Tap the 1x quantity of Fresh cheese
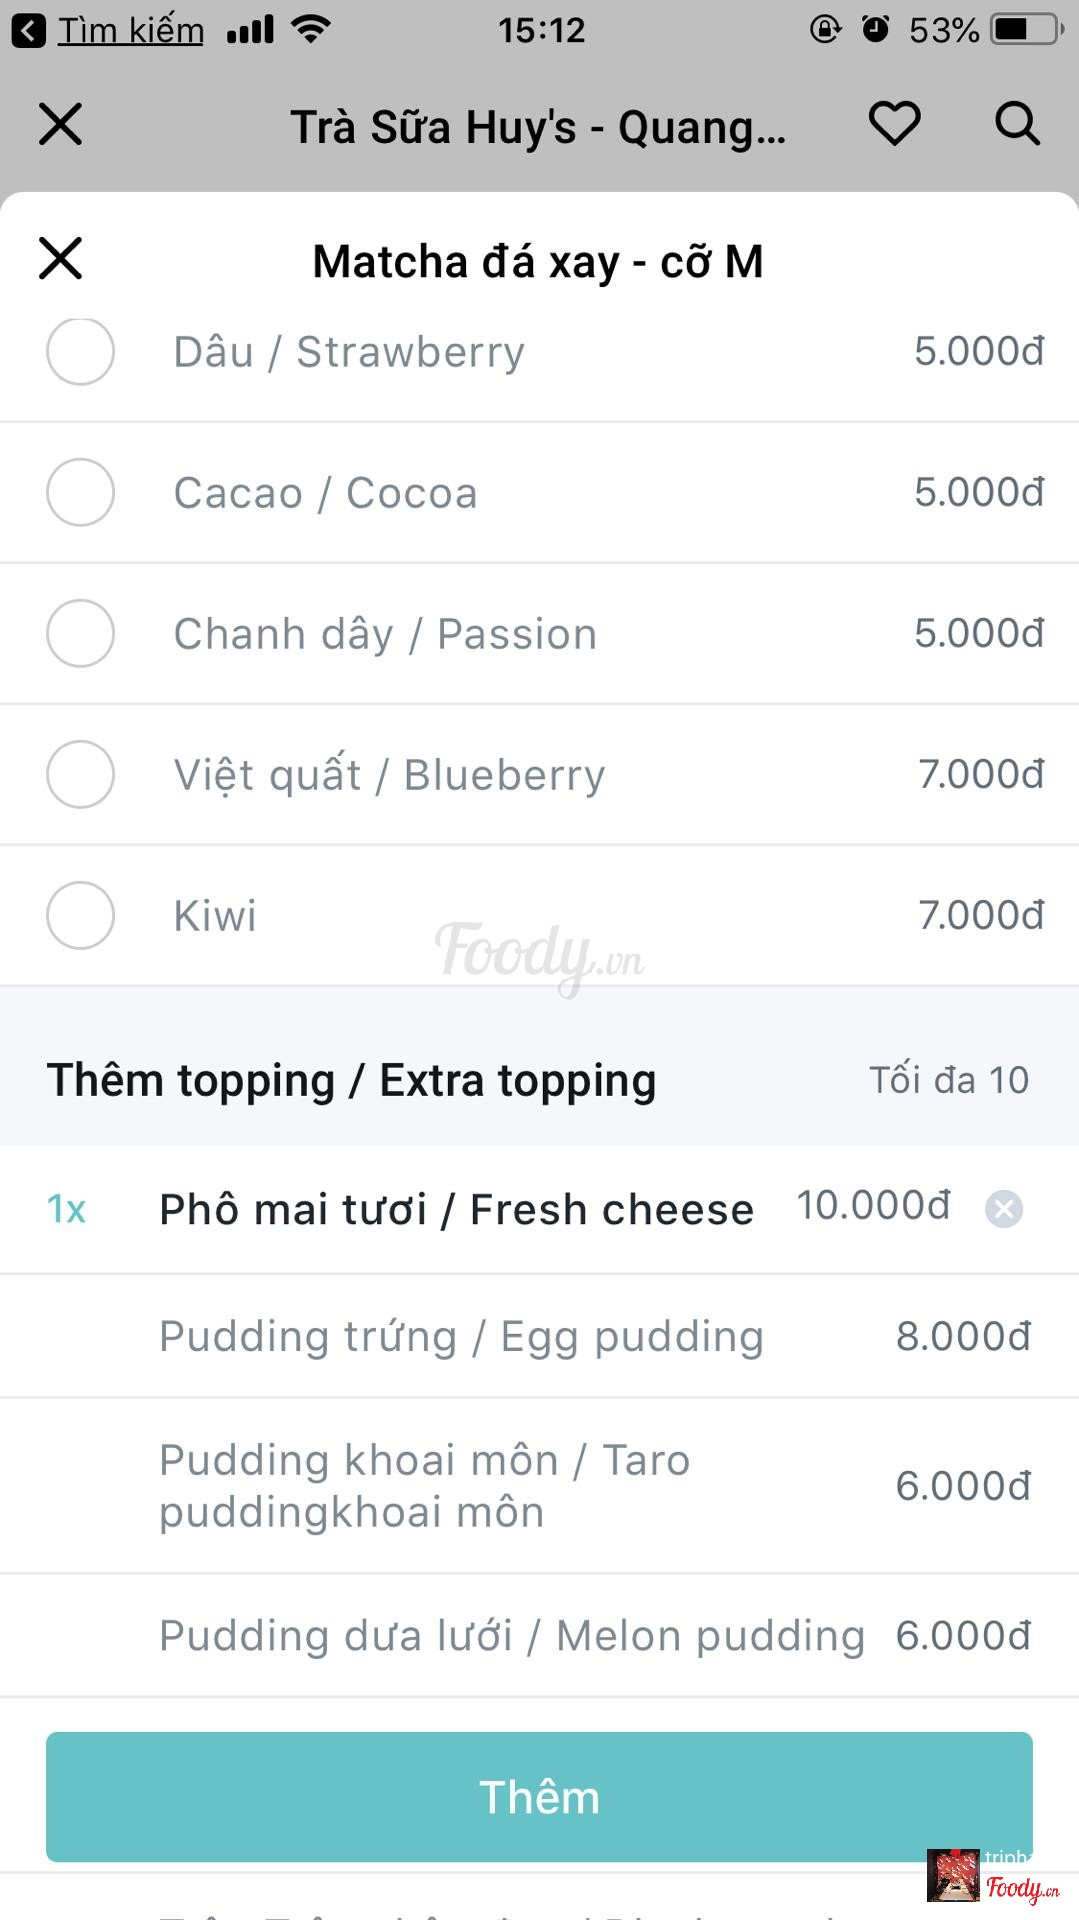The image size is (1079, 1920). coord(67,1210)
